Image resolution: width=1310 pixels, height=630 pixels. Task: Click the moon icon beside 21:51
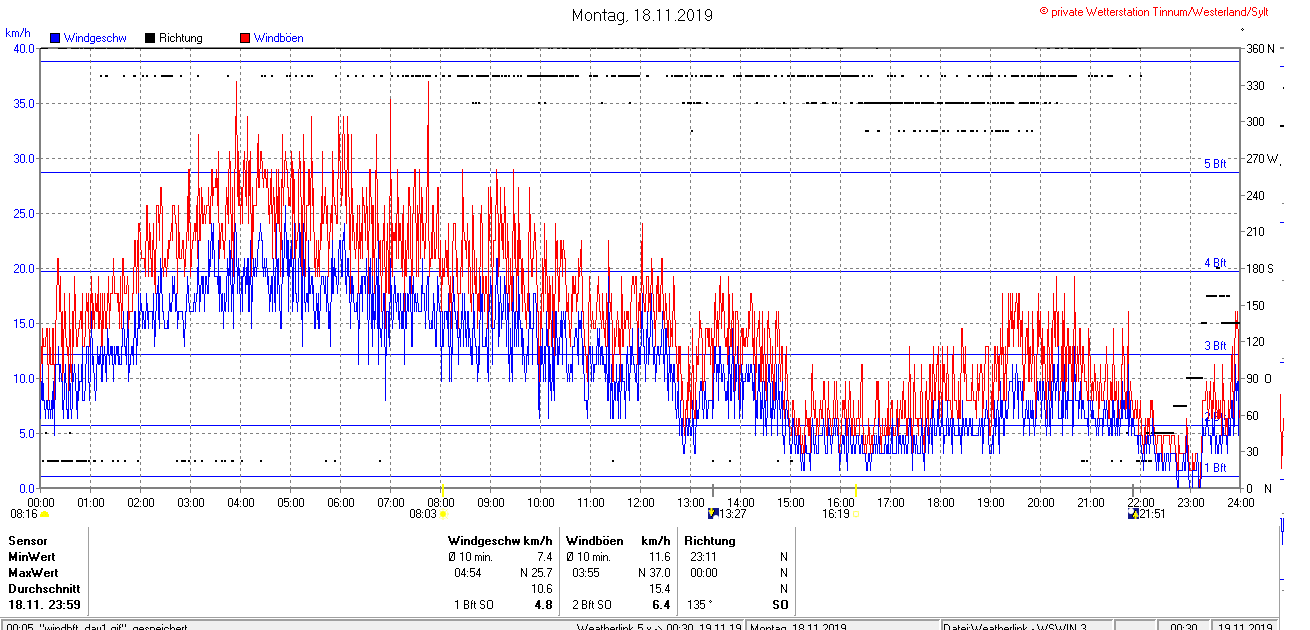coord(1133,514)
